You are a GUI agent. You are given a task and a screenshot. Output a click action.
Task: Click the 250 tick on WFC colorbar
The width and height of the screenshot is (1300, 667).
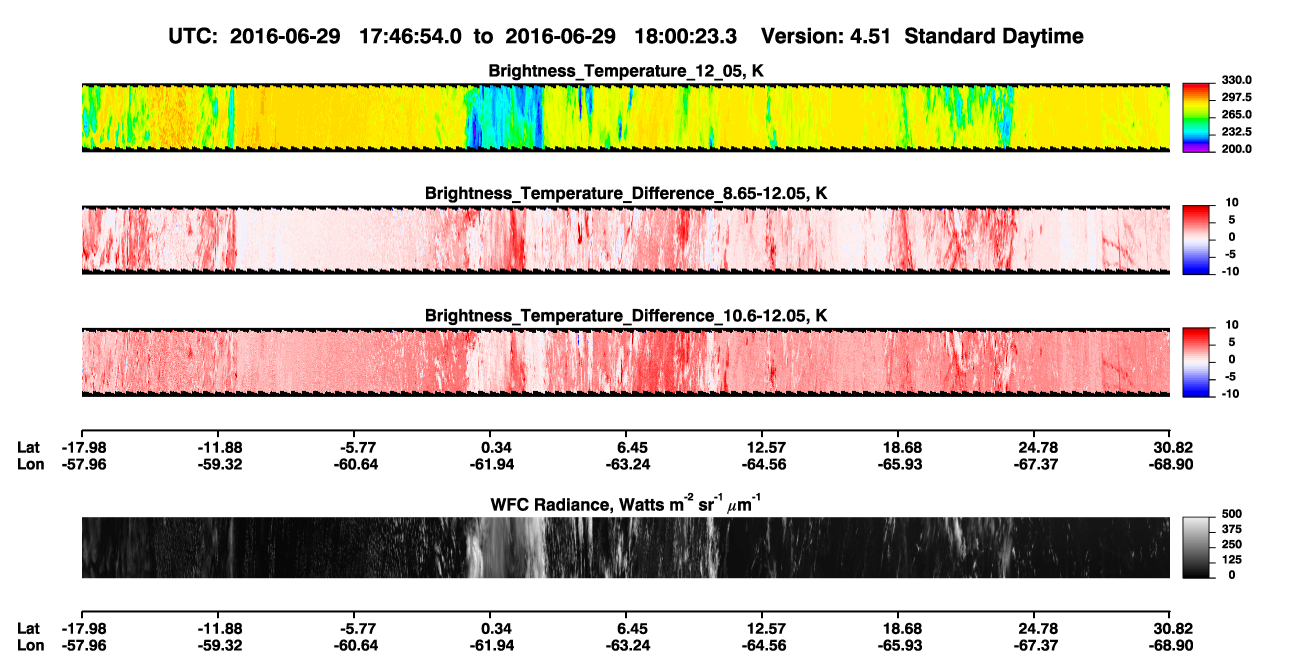point(1234,545)
